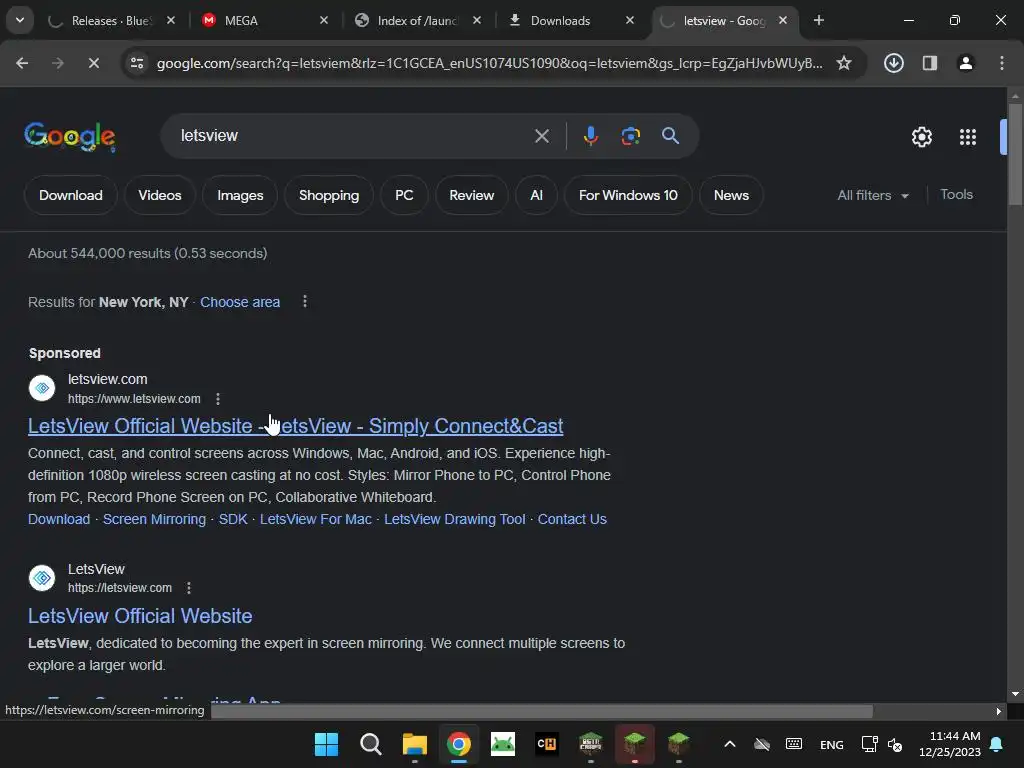This screenshot has height=768, width=1024.
Task: Open Chrome downloads icon in toolbar
Action: 893,63
